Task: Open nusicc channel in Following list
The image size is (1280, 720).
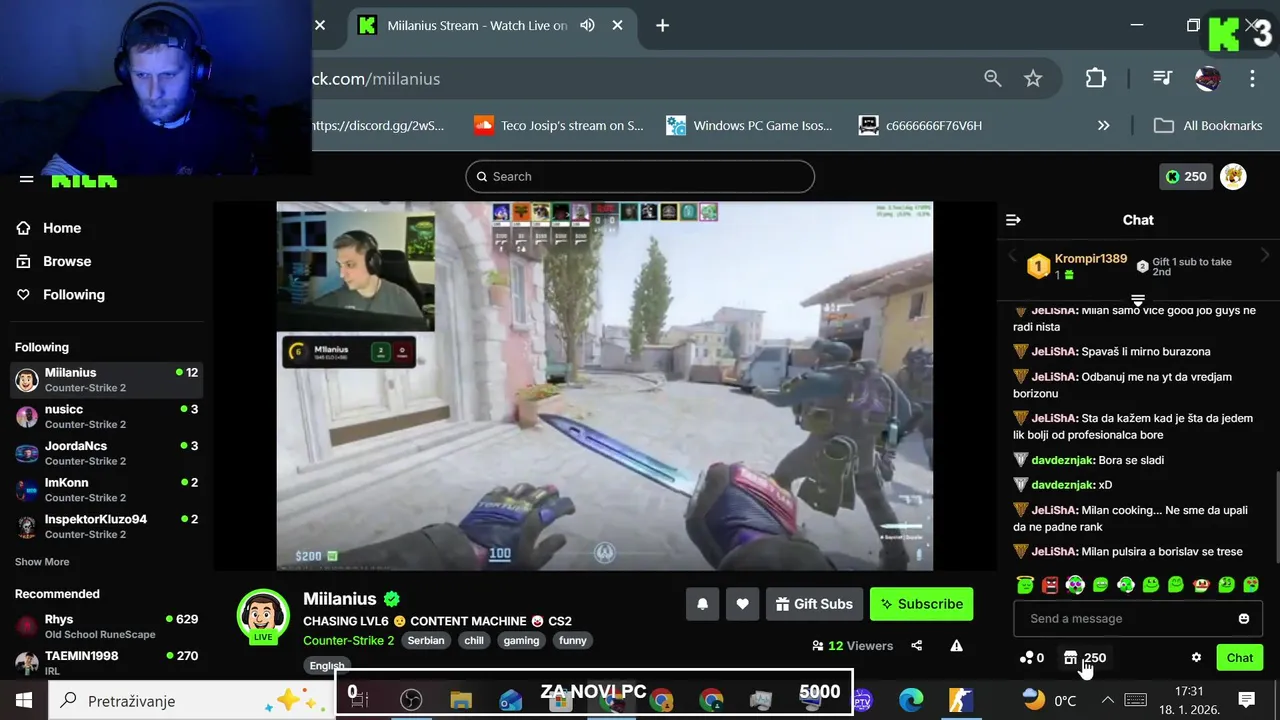Action: tap(107, 416)
